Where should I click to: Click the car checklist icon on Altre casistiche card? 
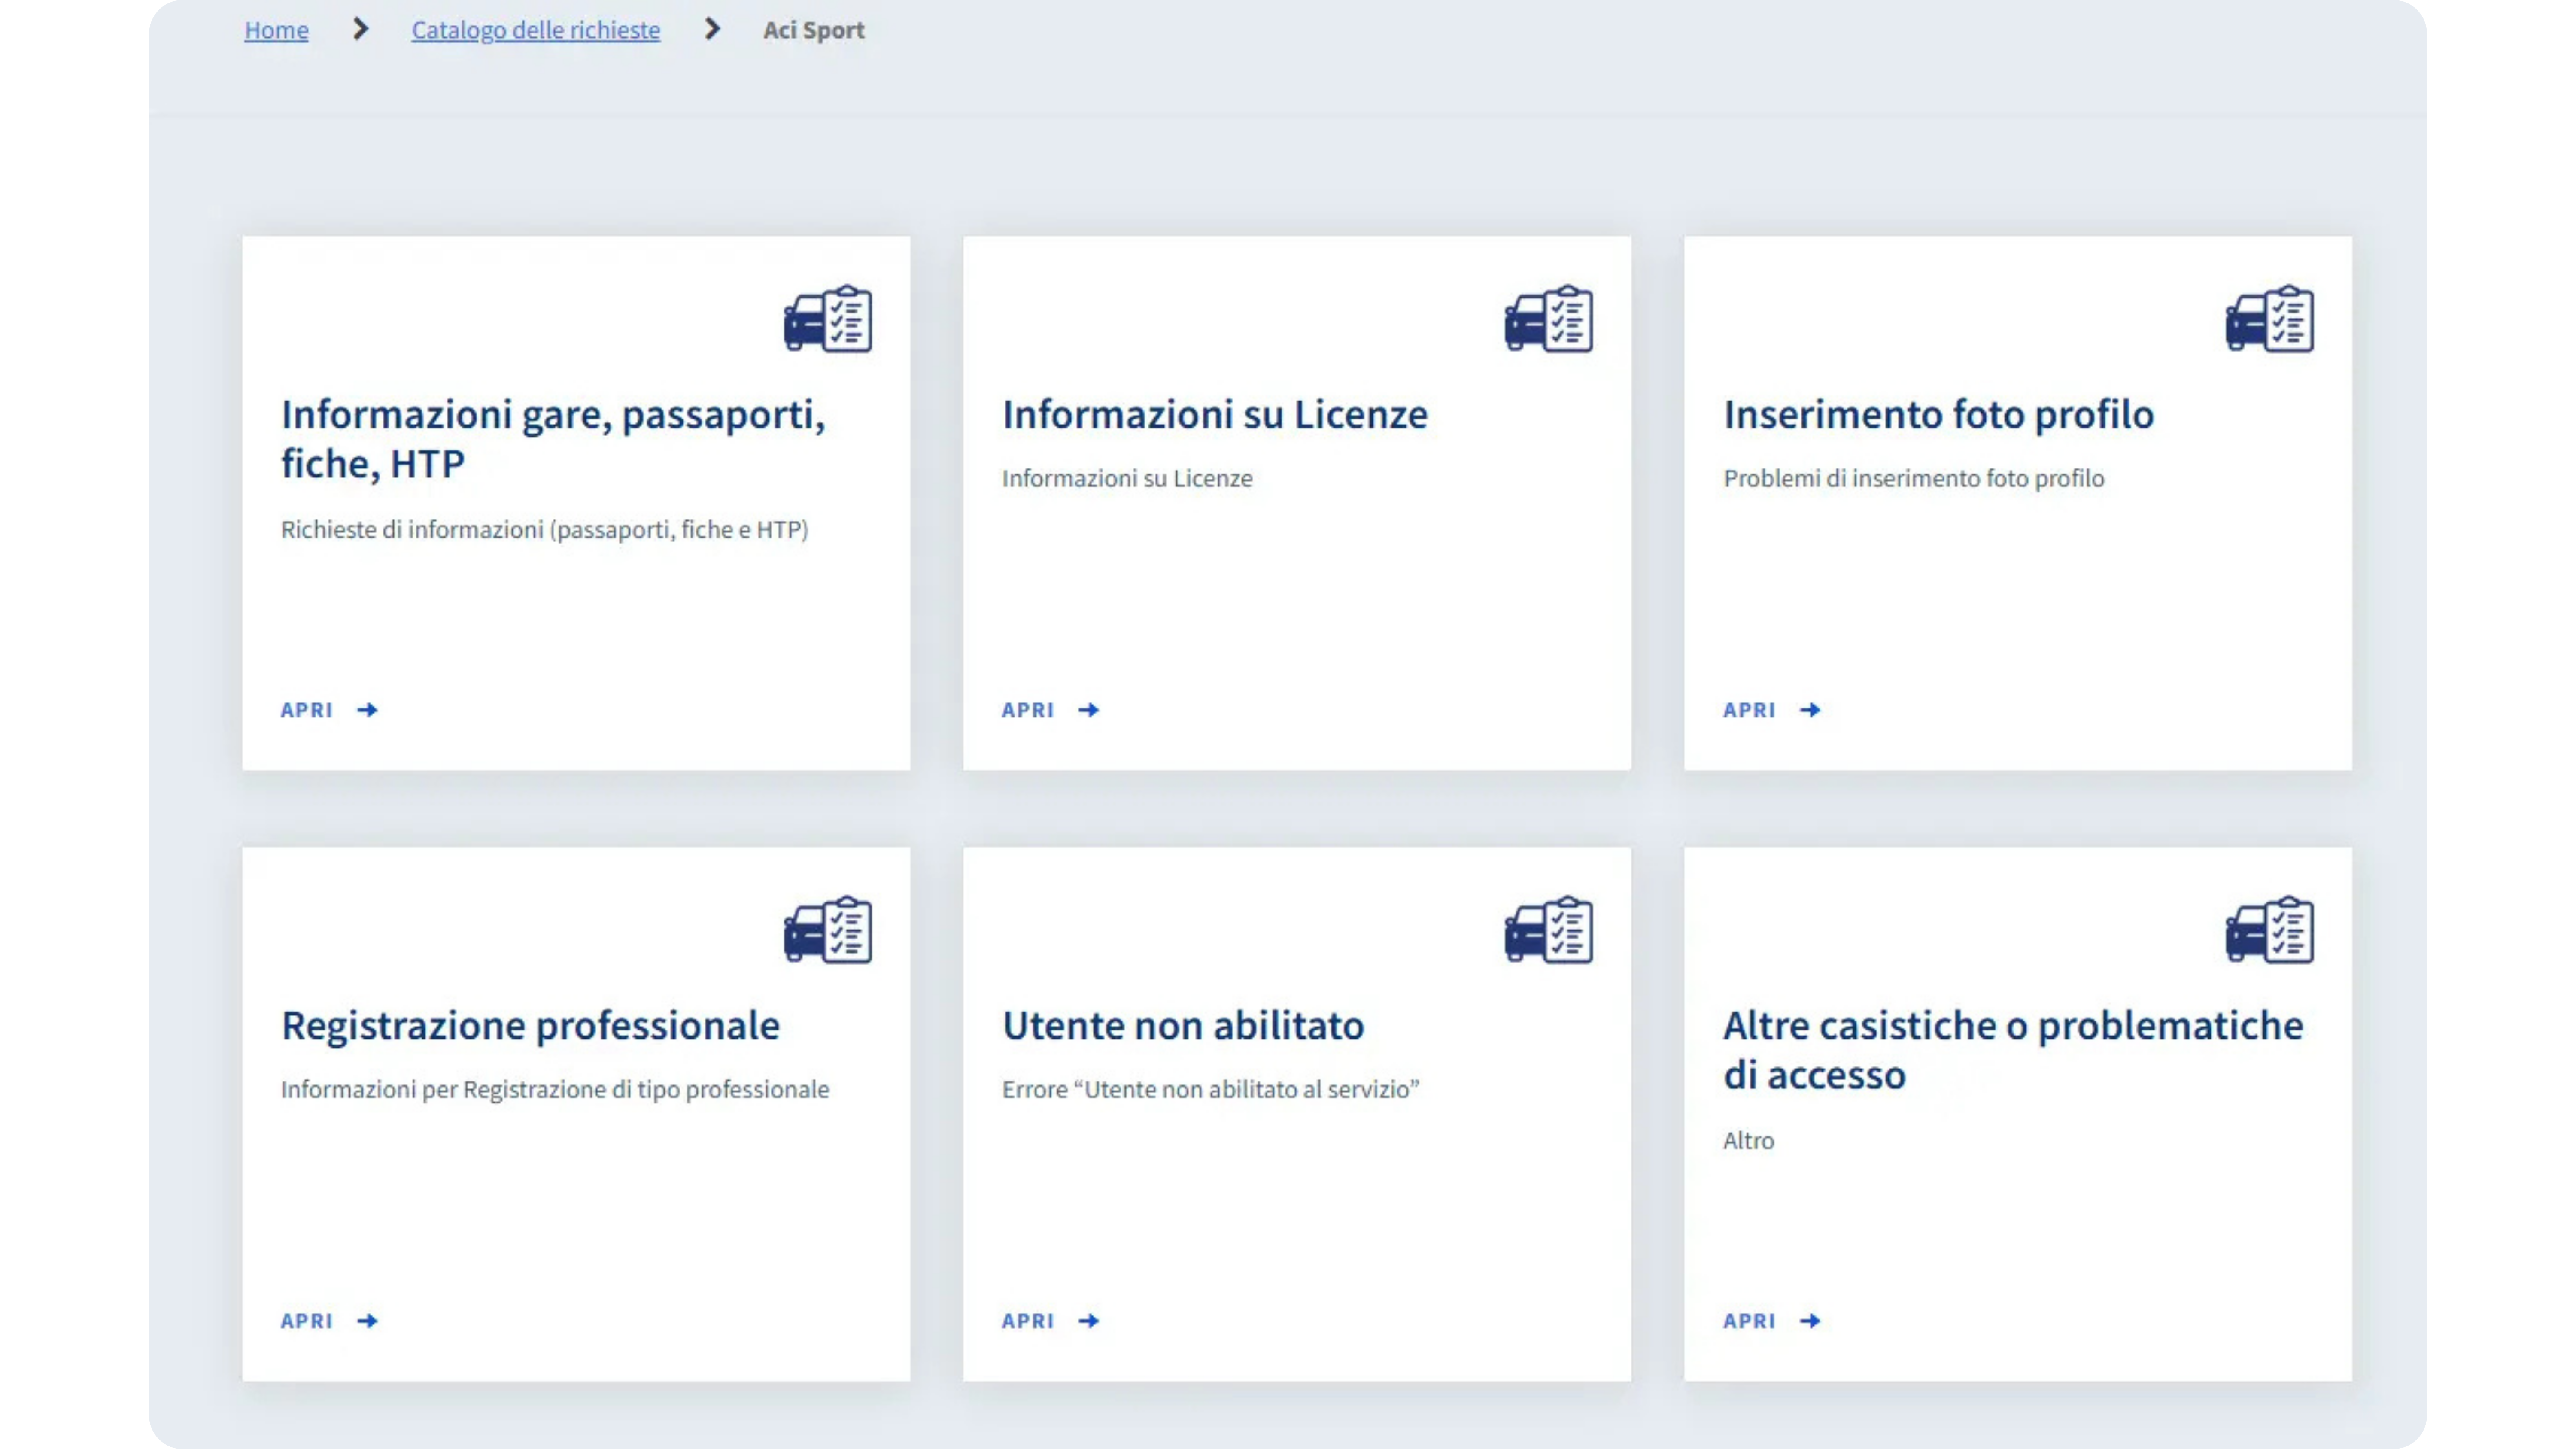click(x=2269, y=930)
